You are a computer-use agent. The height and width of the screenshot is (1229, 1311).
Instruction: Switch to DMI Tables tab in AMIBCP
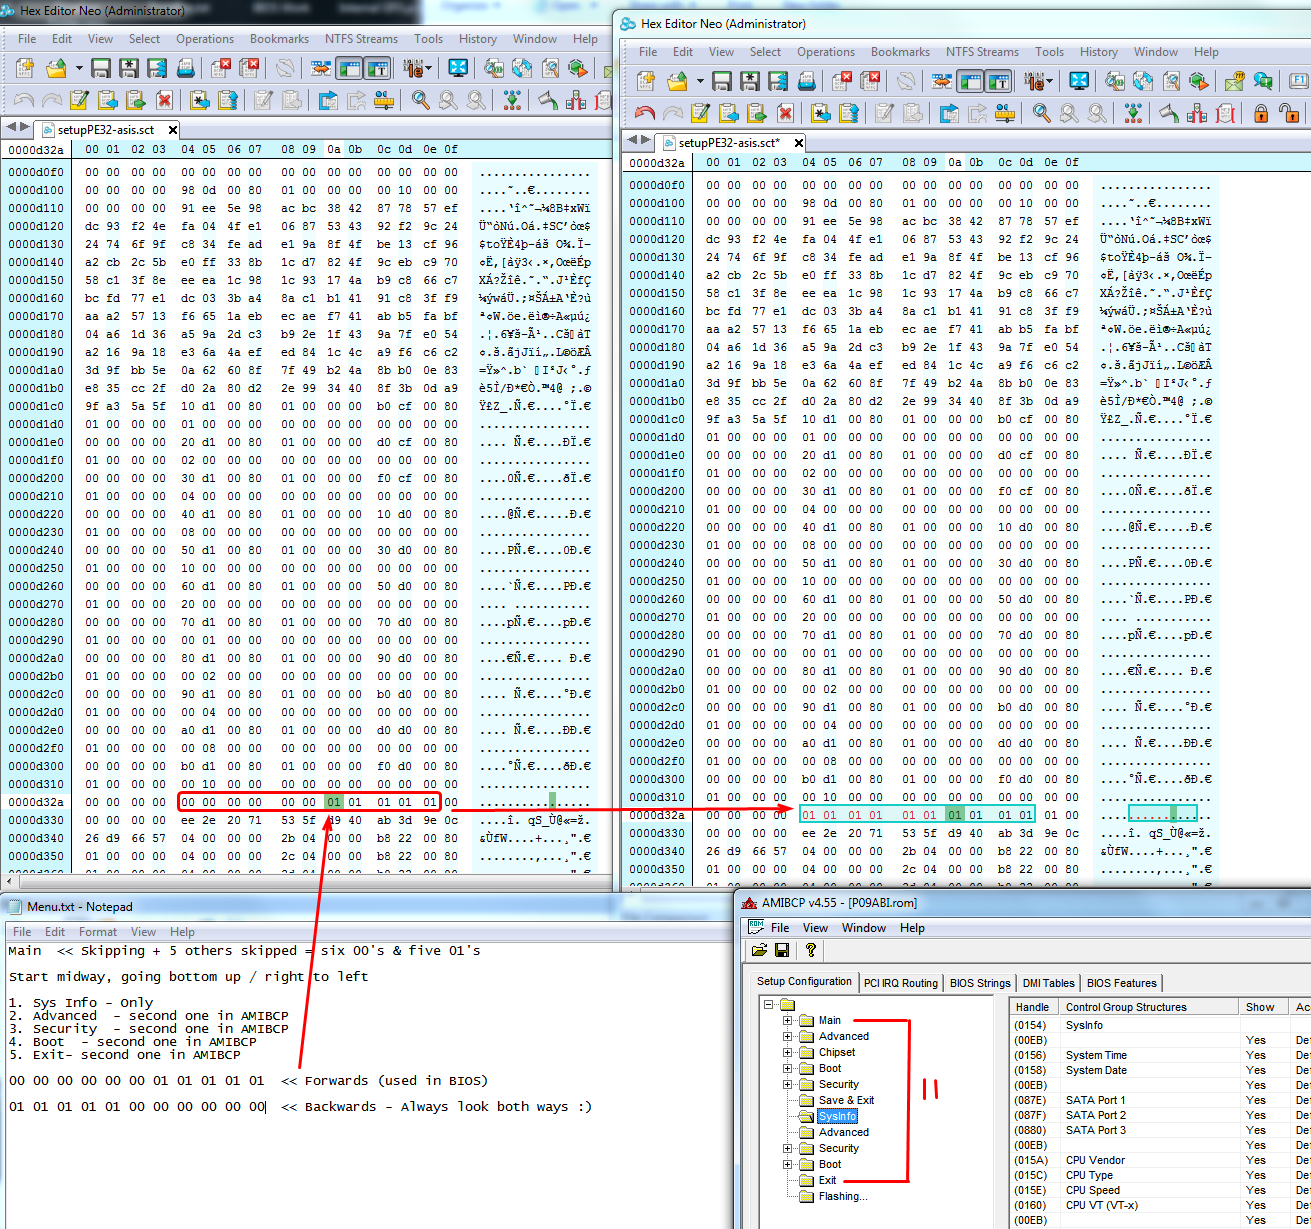pyautogui.click(x=1049, y=983)
